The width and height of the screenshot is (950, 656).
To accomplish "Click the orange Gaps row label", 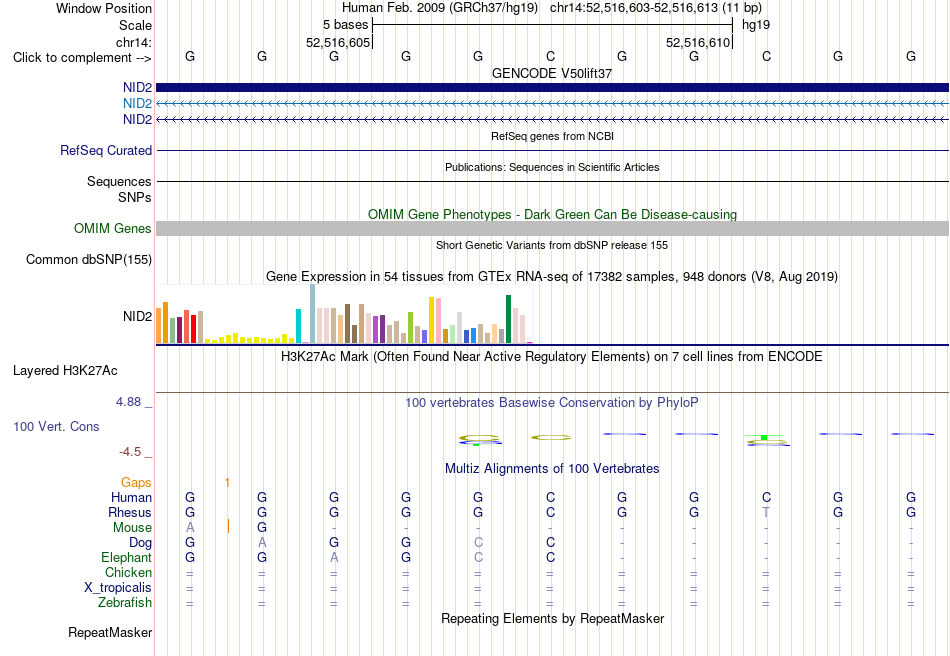I will coord(136,482).
